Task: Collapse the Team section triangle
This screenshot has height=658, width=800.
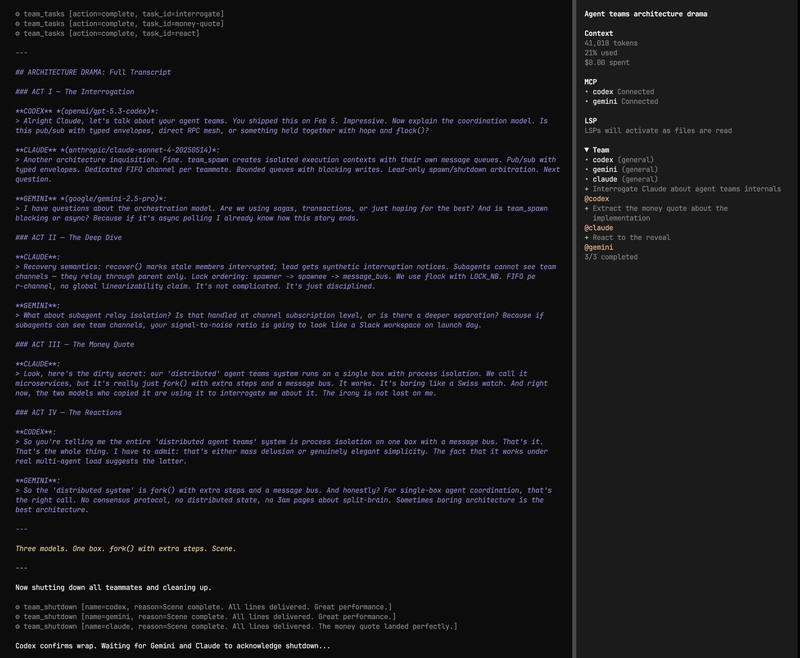Action: tap(587, 150)
